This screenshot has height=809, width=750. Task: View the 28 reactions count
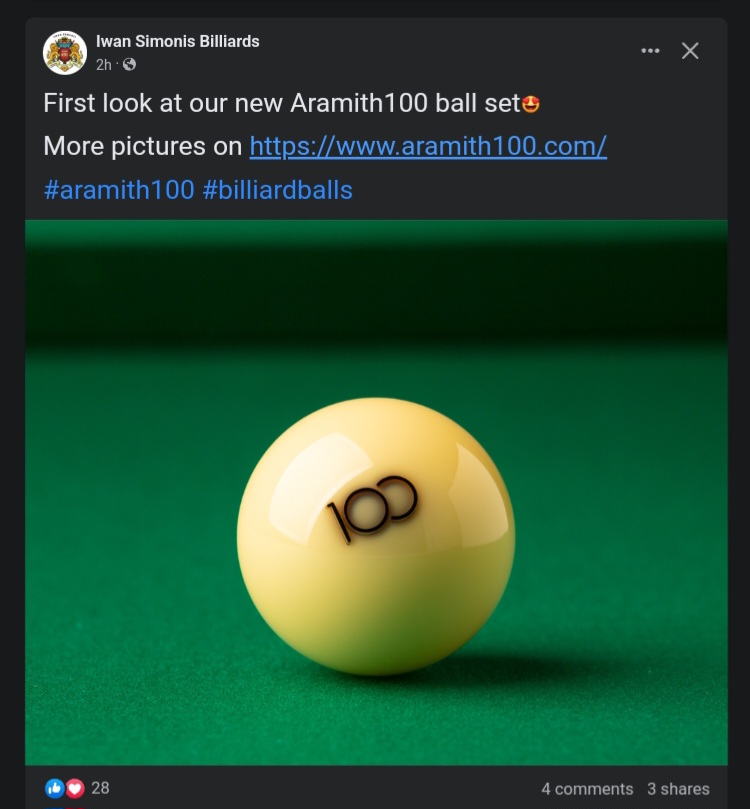pos(100,788)
